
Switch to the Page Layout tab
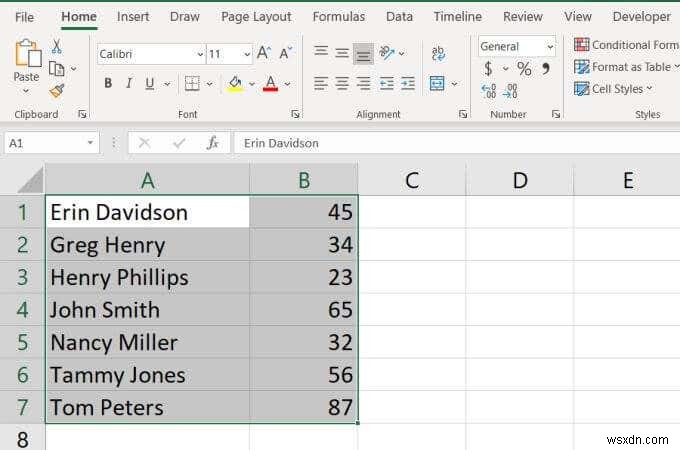256,17
